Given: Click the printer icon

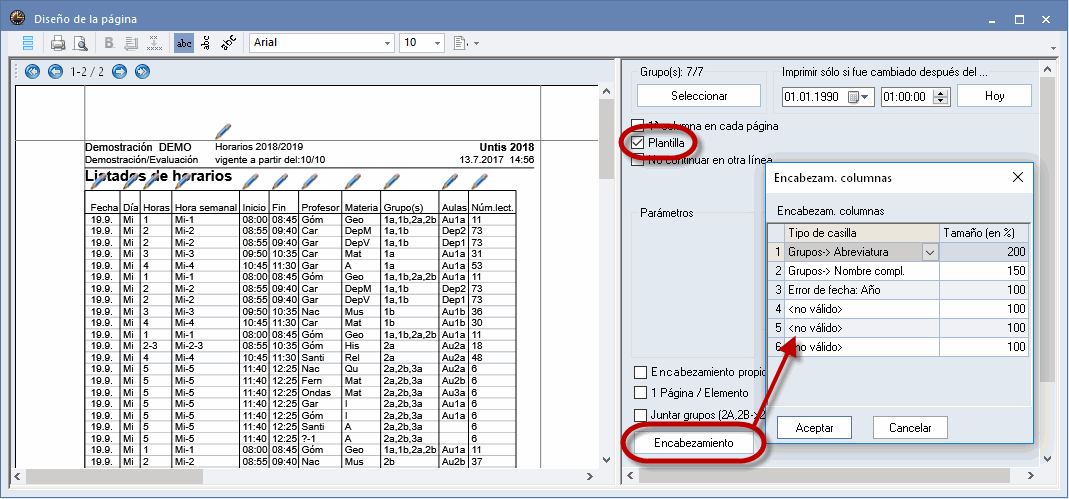Looking at the screenshot, I should pyautogui.click(x=59, y=44).
